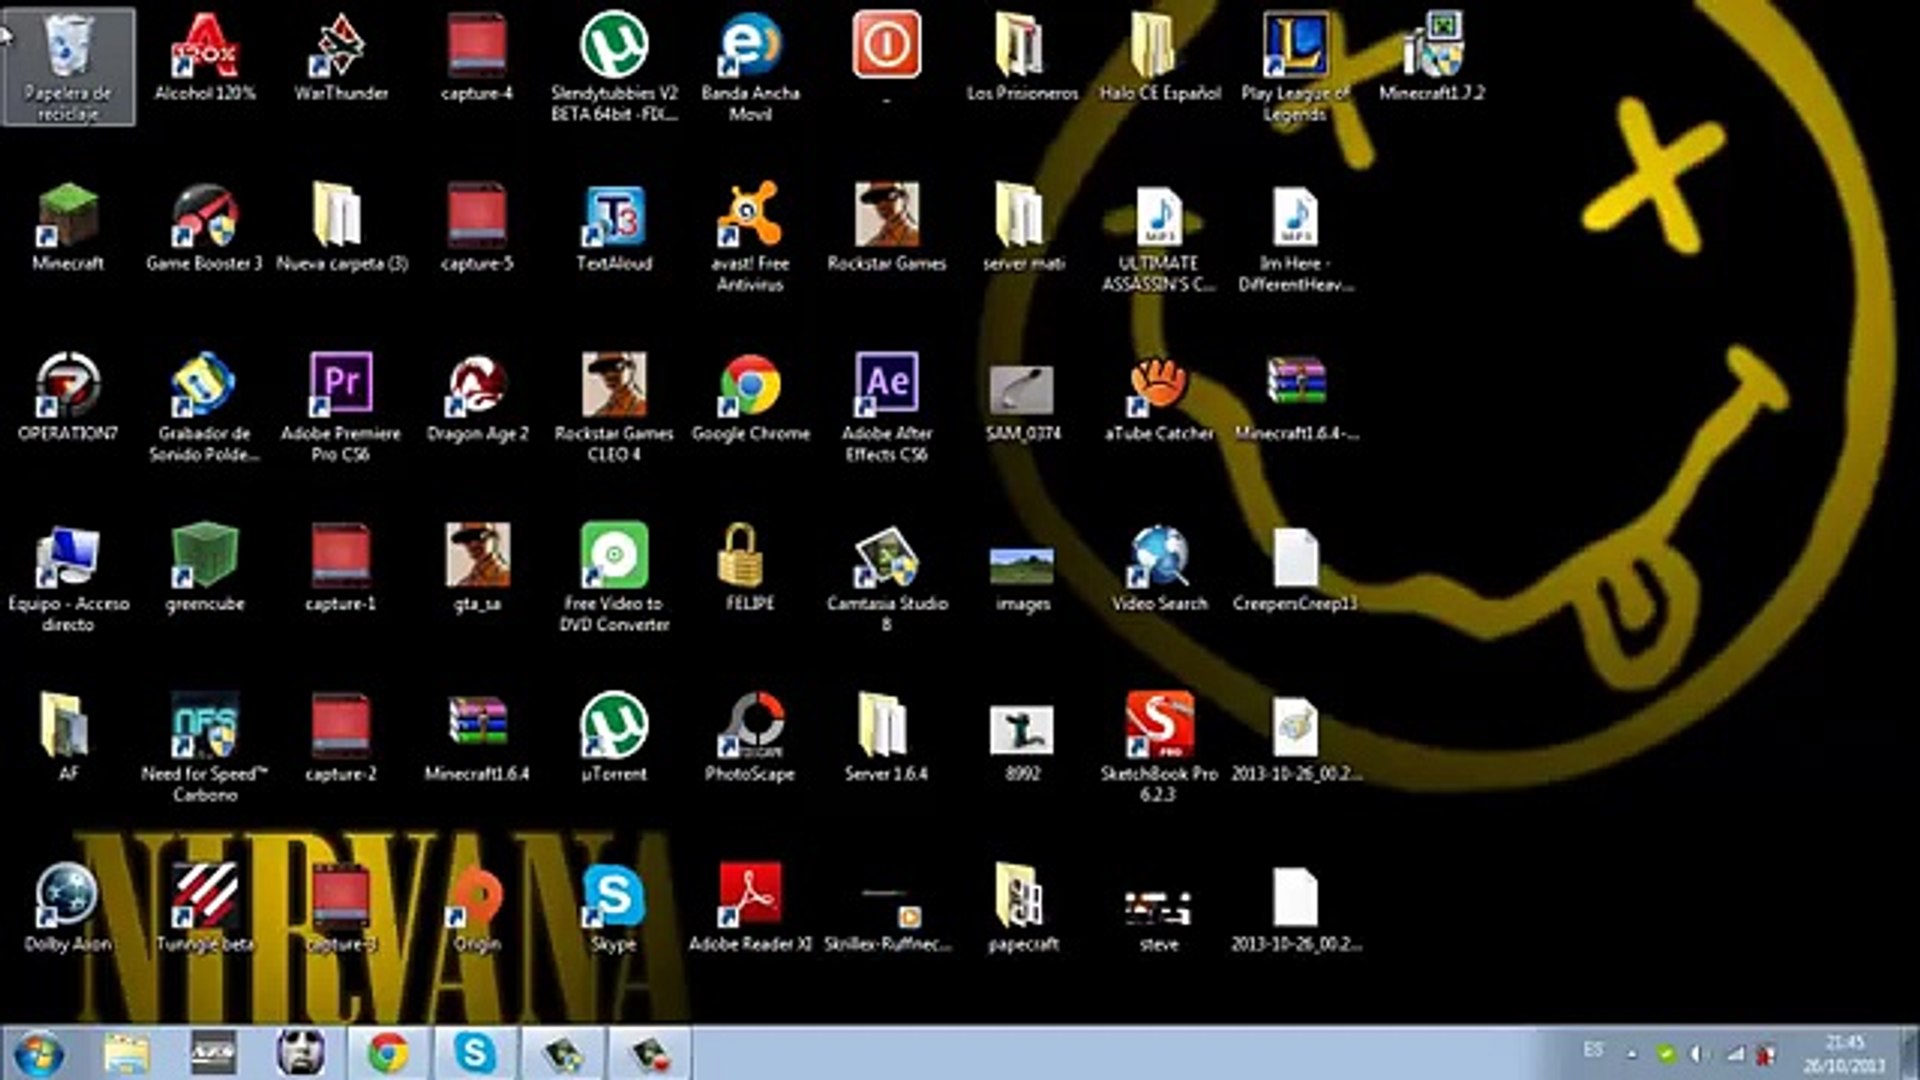The height and width of the screenshot is (1080, 1920).
Task: Select the Papelera de reciclaje icon
Action: coord(68,66)
